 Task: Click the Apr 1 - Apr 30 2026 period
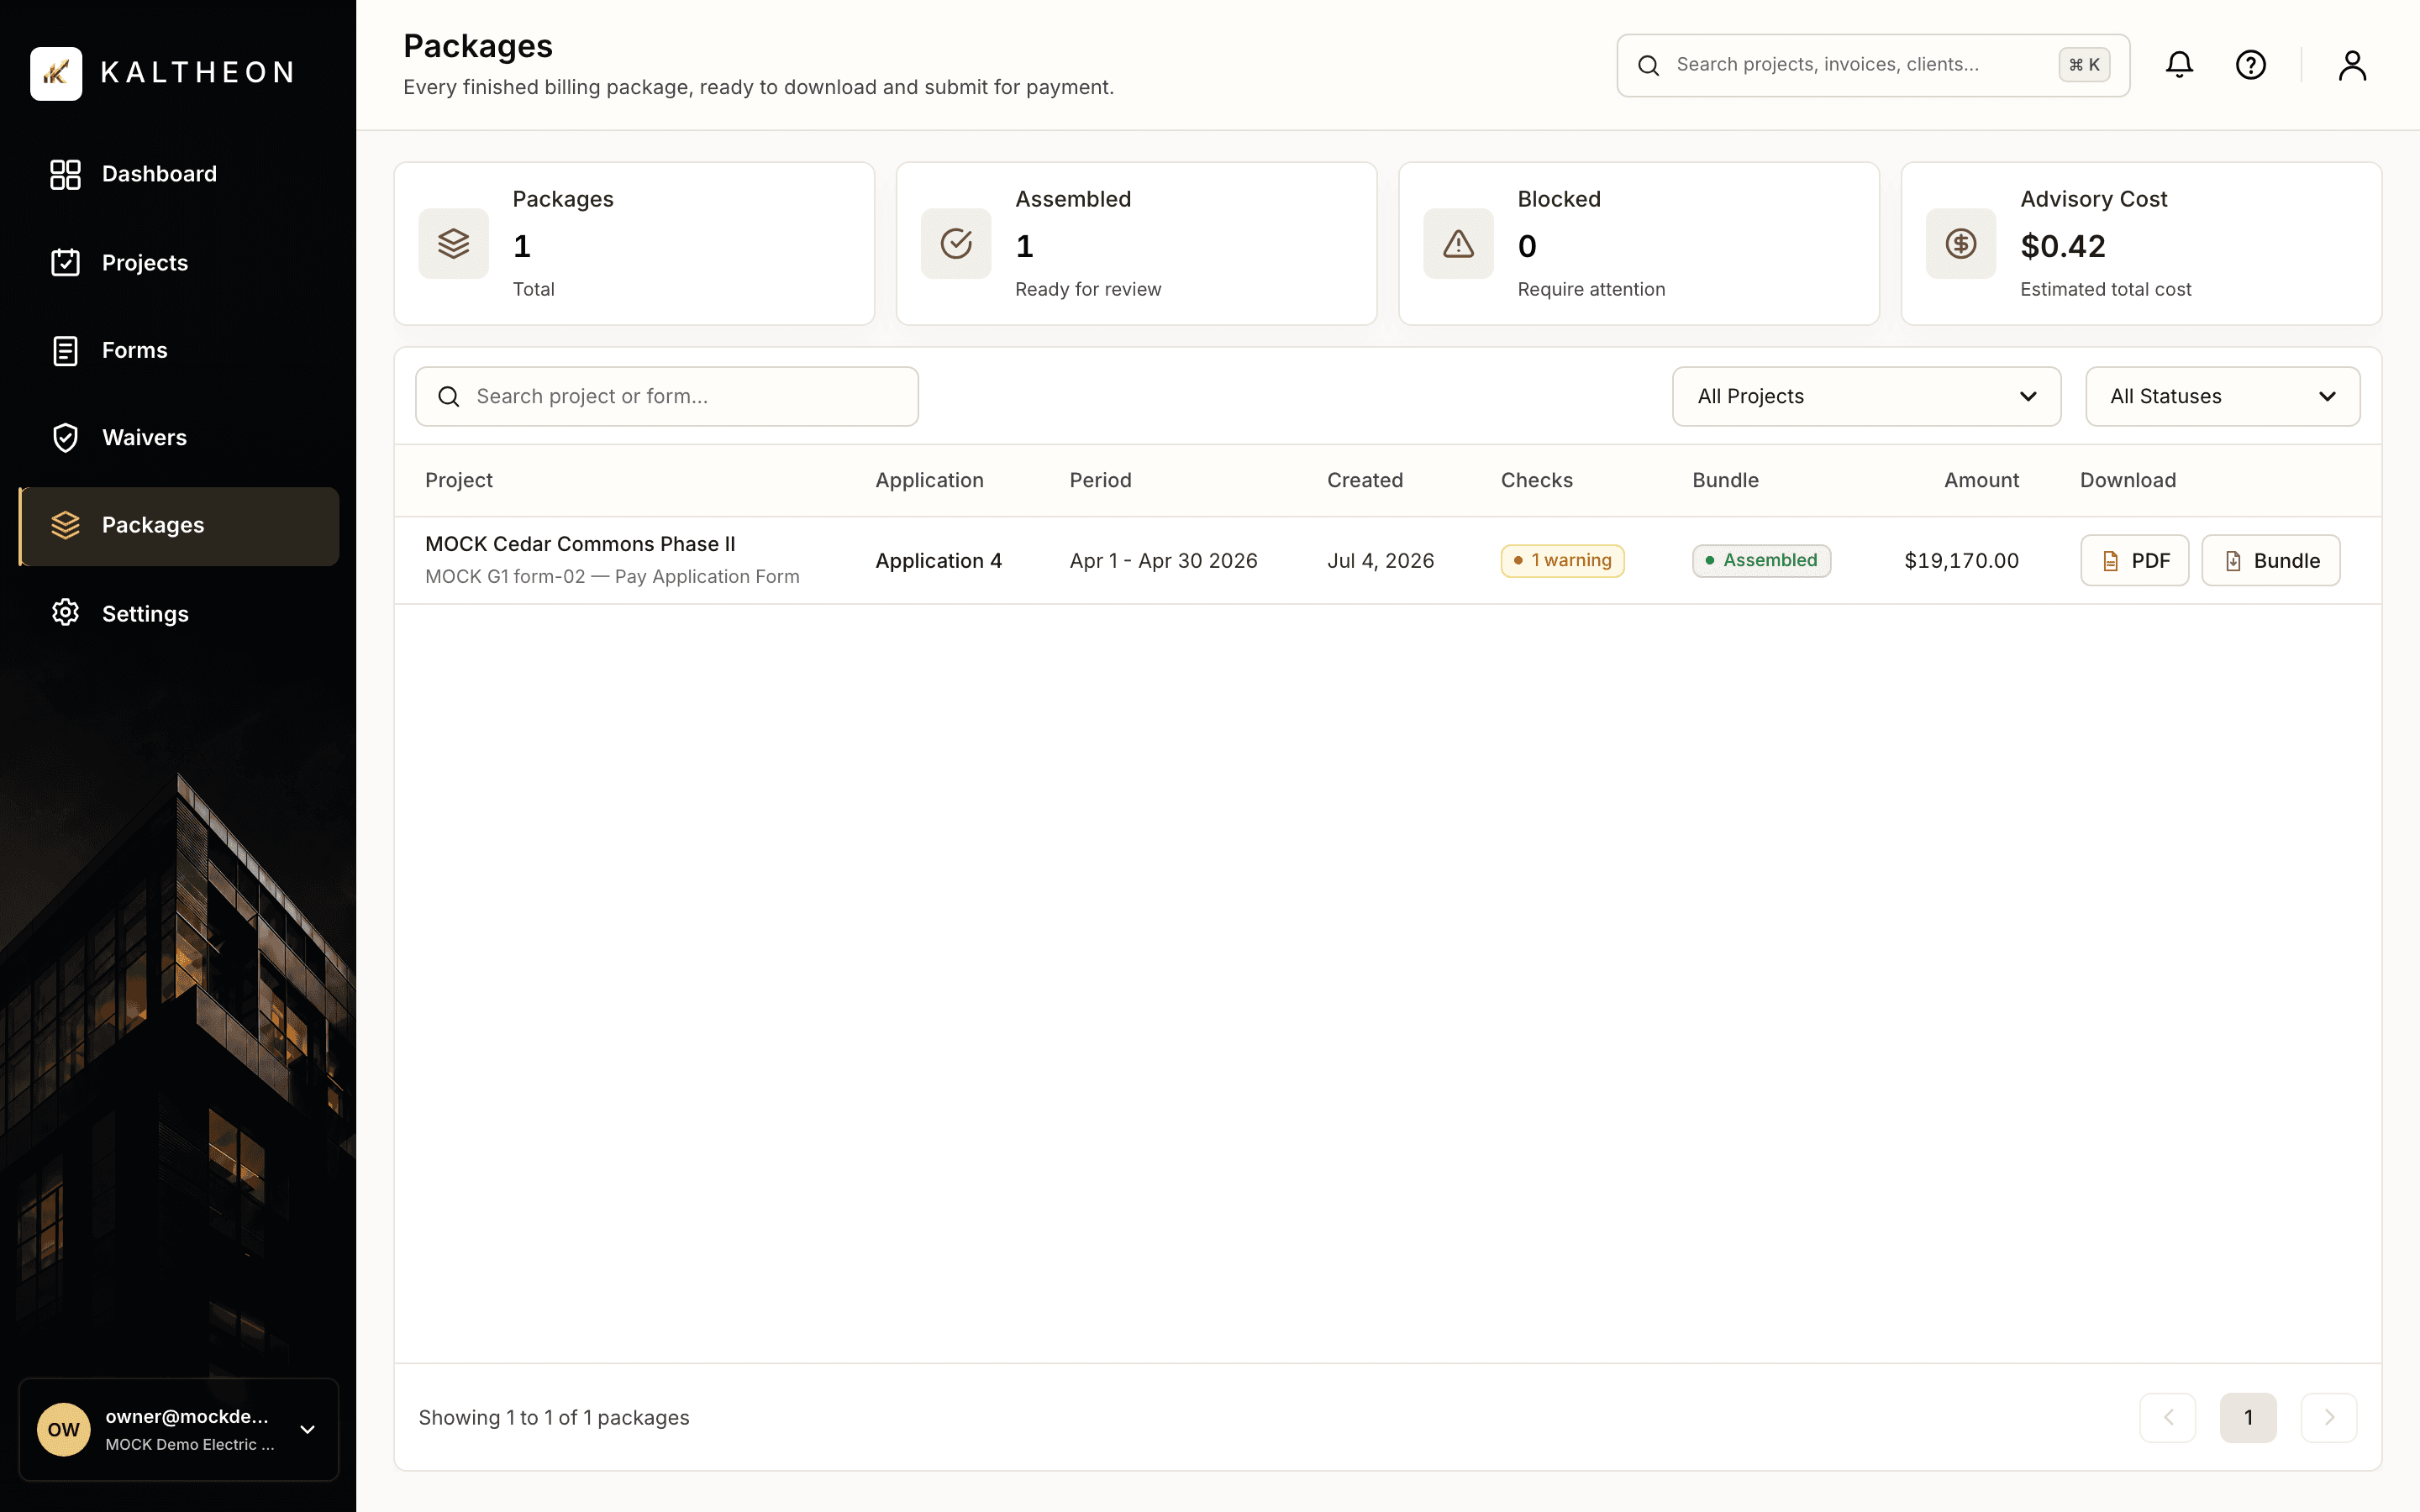(x=1163, y=561)
